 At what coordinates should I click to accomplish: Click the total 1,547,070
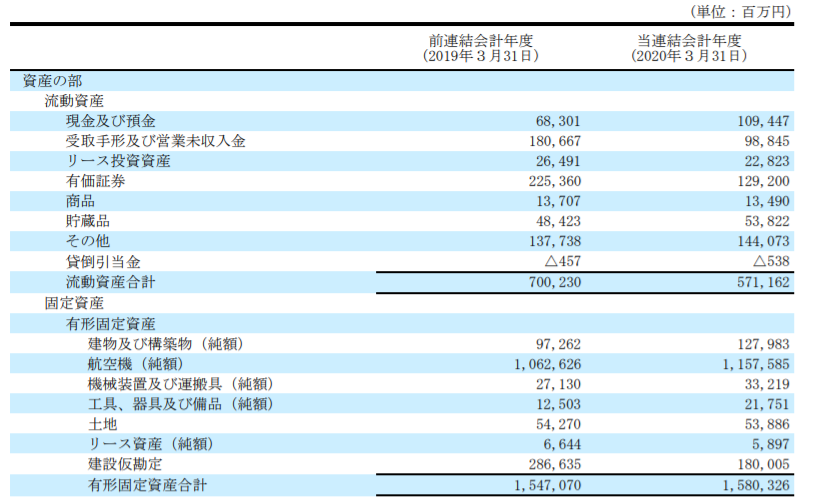click(x=547, y=485)
